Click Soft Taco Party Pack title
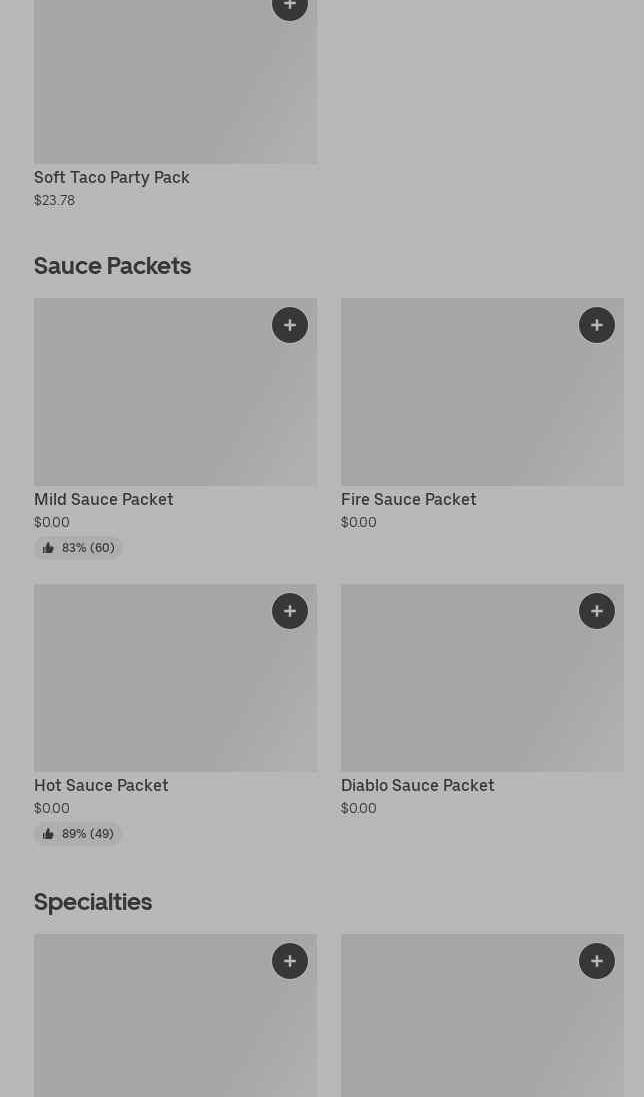 coord(112,177)
